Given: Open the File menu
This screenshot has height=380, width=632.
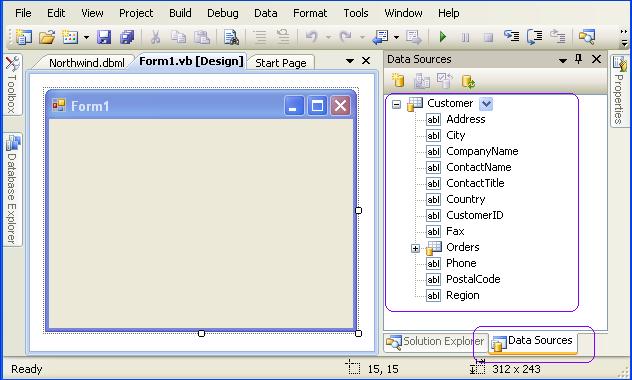Looking at the screenshot, I should (x=23, y=13).
